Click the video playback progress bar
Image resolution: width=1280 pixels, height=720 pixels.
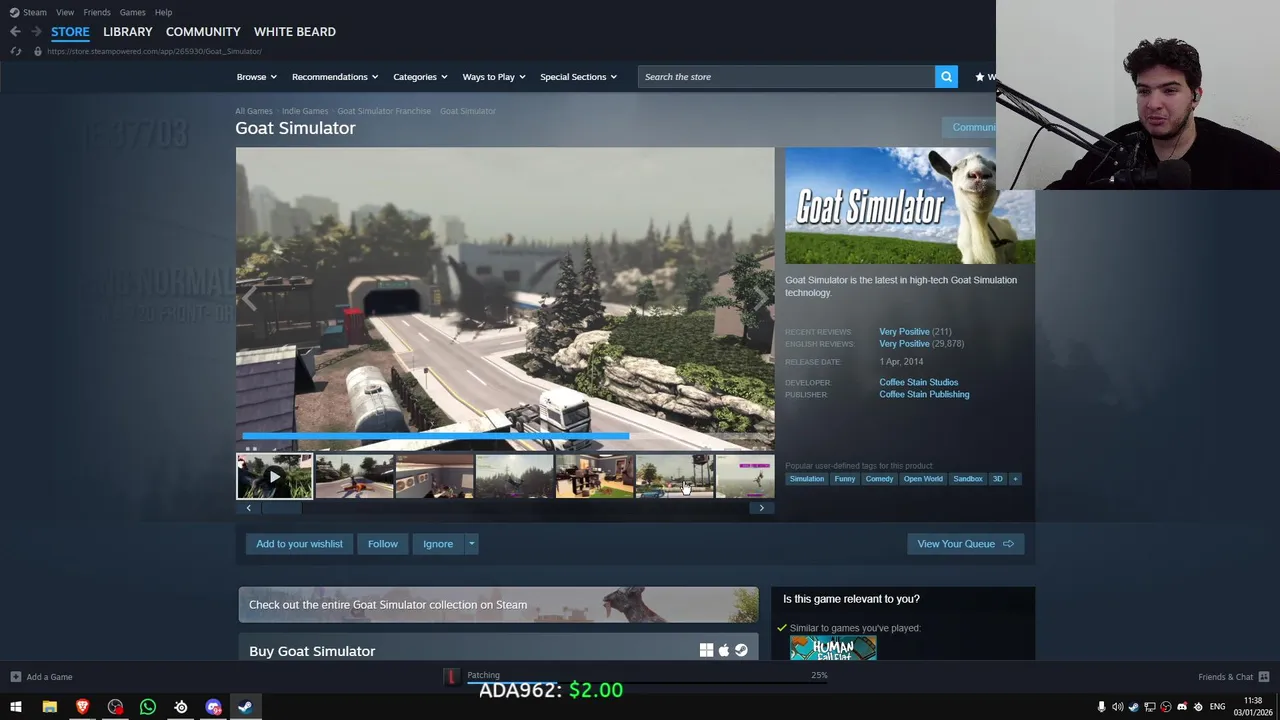505,436
